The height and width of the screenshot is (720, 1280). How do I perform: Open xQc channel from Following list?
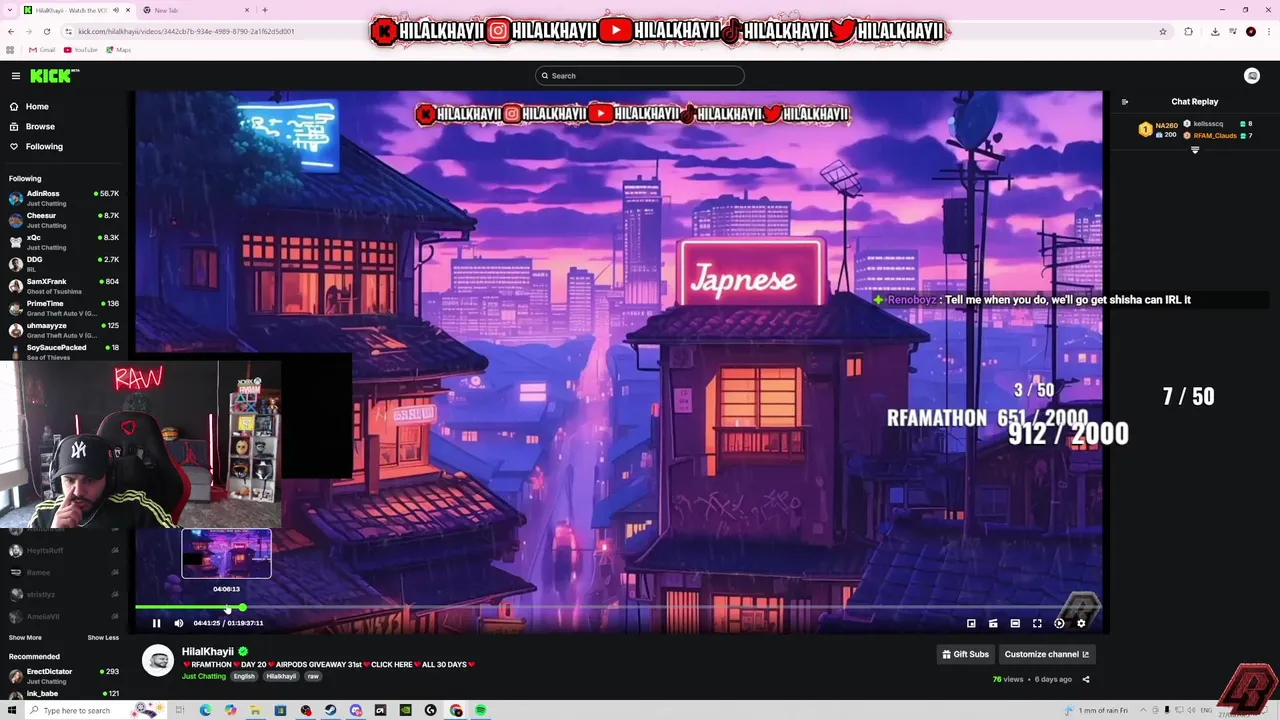coord(63,242)
